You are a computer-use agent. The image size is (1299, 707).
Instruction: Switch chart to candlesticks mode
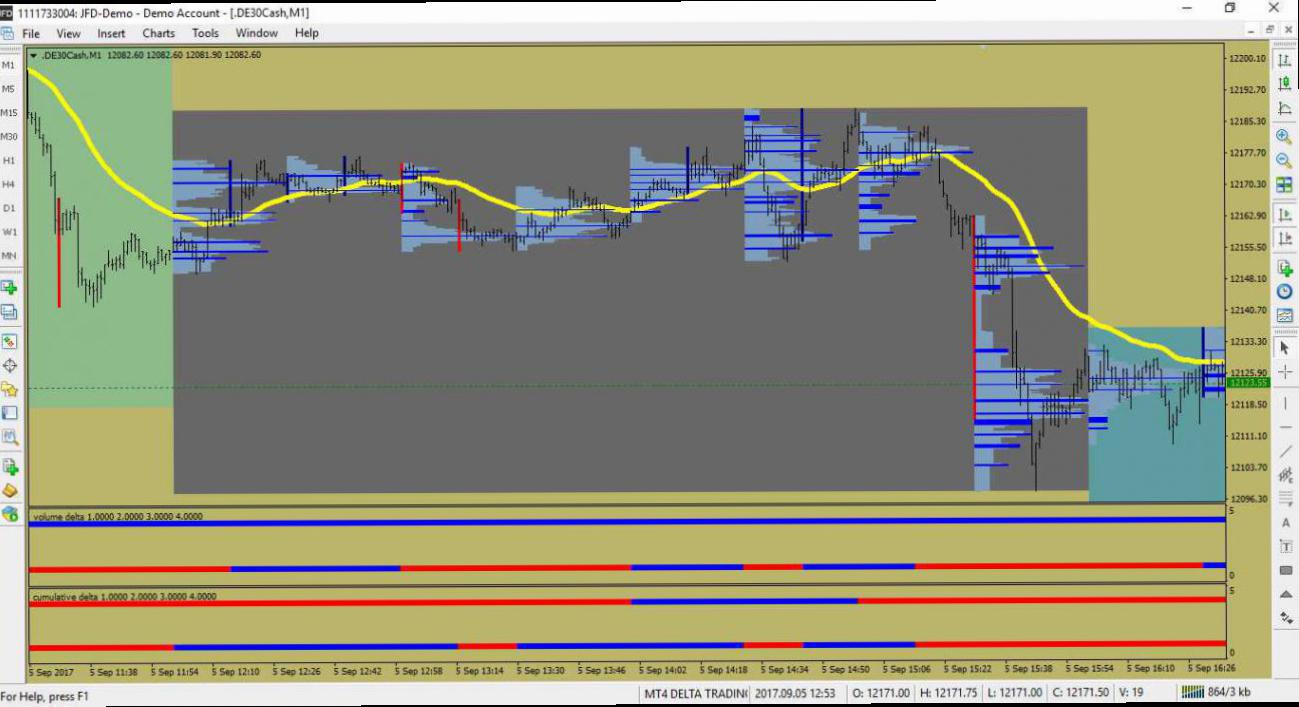[1285, 84]
